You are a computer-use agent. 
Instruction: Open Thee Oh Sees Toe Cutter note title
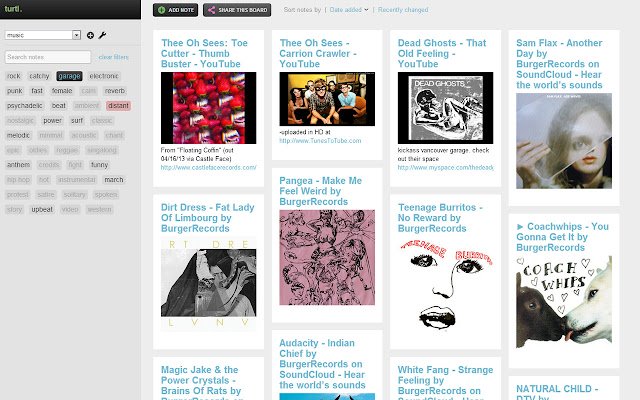pos(204,53)
